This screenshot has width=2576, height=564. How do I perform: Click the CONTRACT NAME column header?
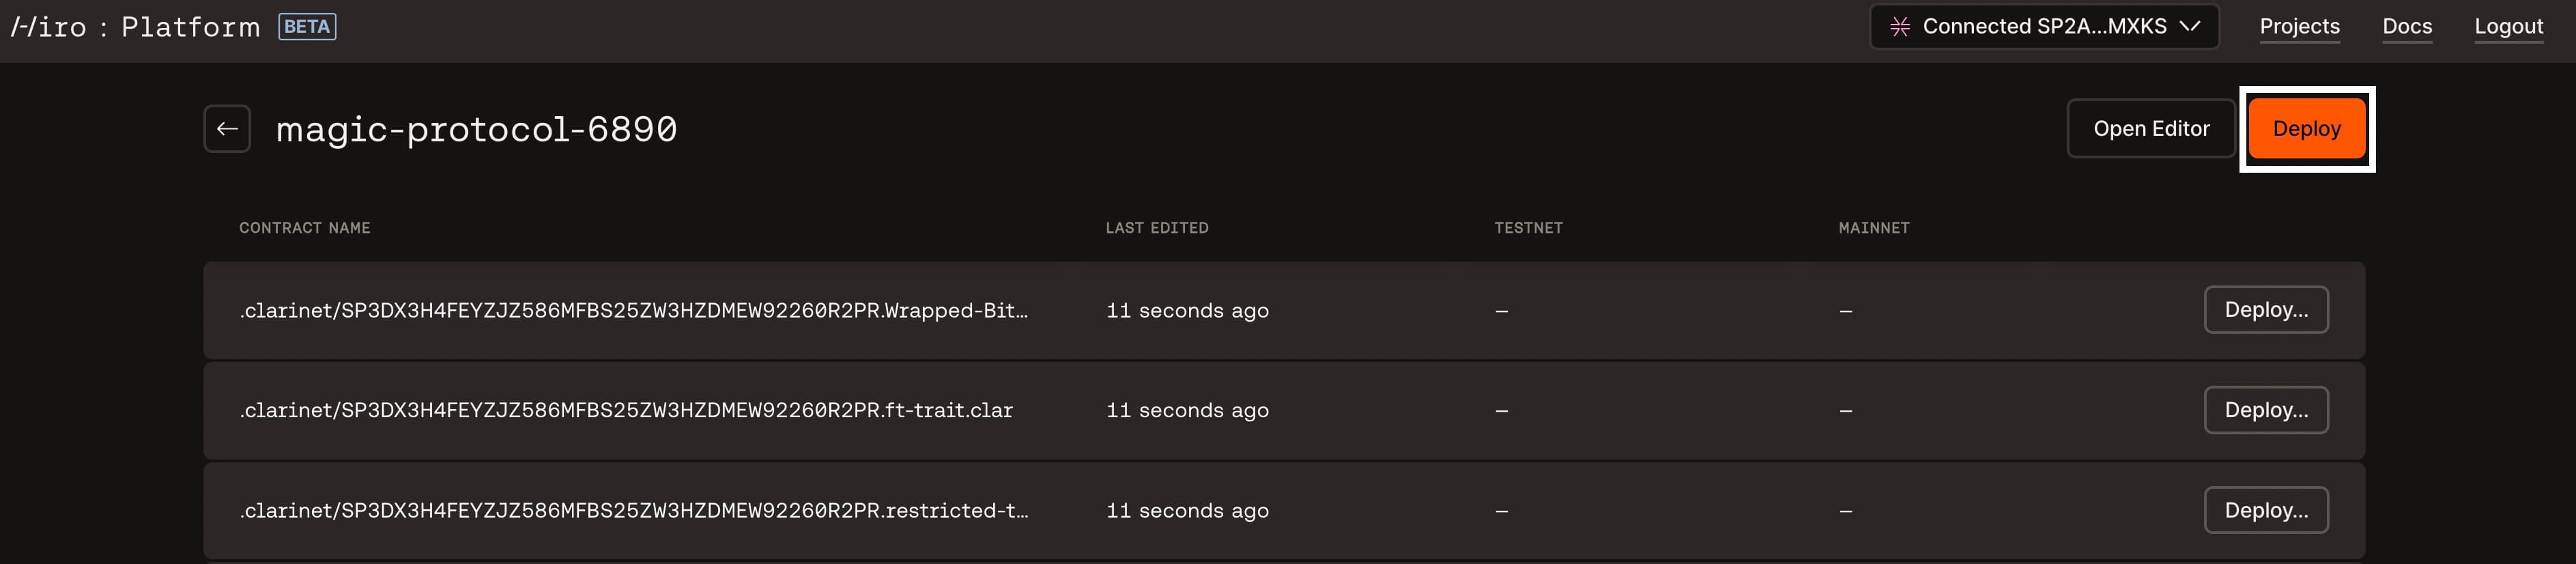coord(305,228)
